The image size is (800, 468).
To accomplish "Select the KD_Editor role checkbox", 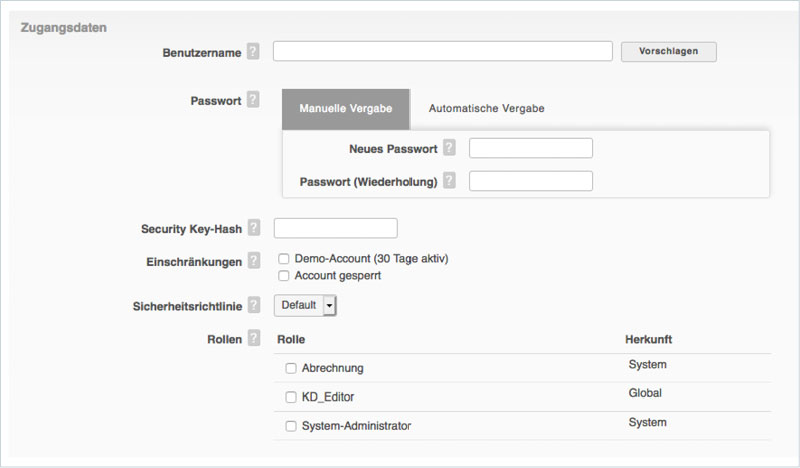I will 291,397.
